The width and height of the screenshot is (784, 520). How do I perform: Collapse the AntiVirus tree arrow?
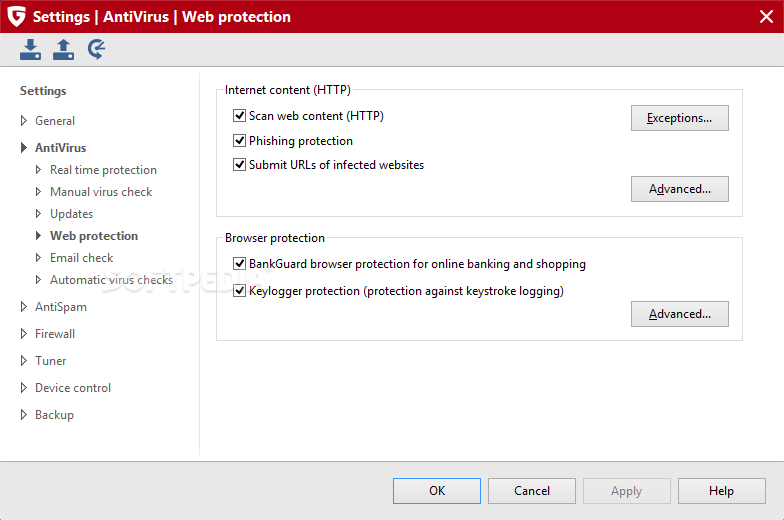[24, 148]
